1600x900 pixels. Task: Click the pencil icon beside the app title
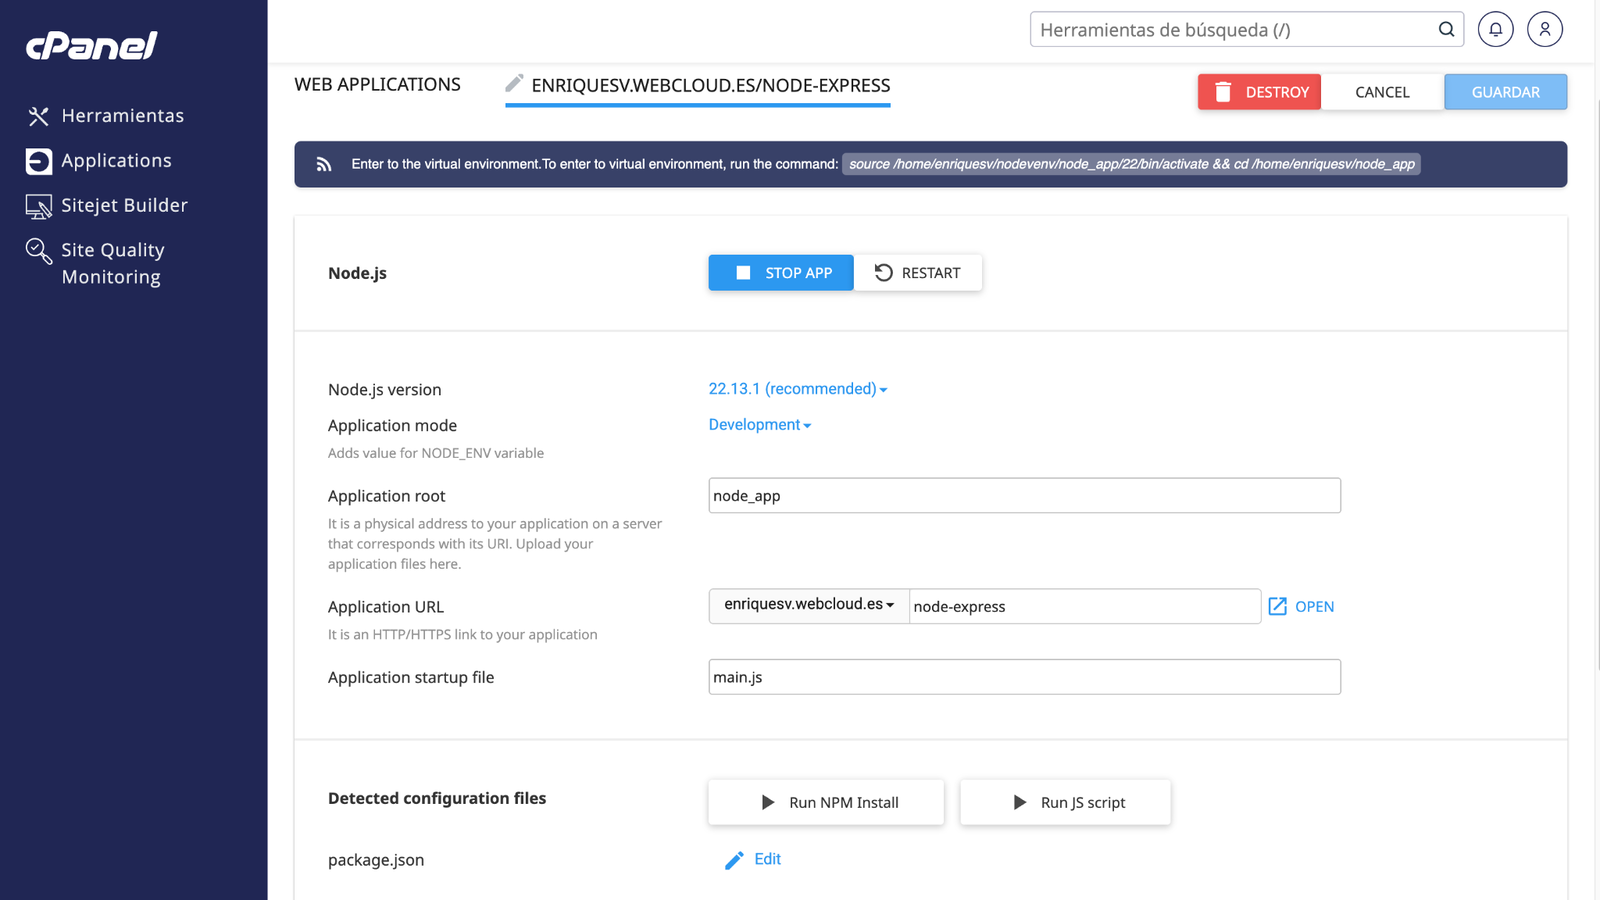[514, 83]
